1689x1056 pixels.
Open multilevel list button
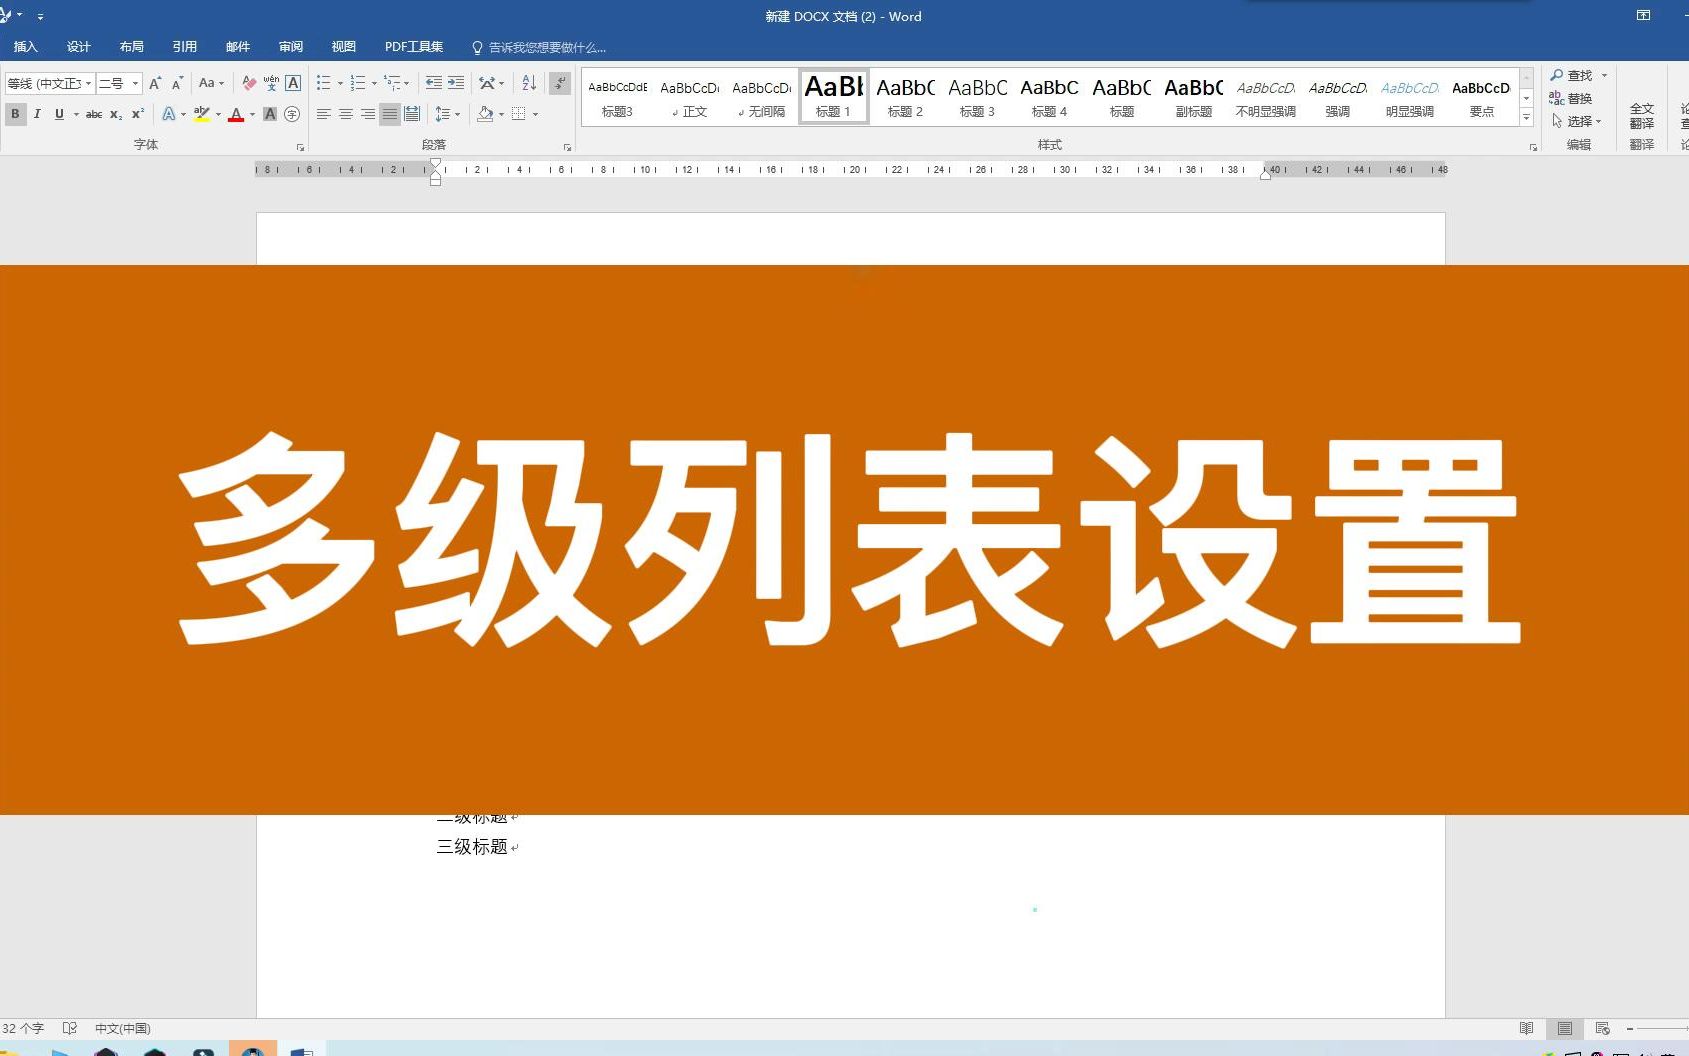tap(397, 83)
